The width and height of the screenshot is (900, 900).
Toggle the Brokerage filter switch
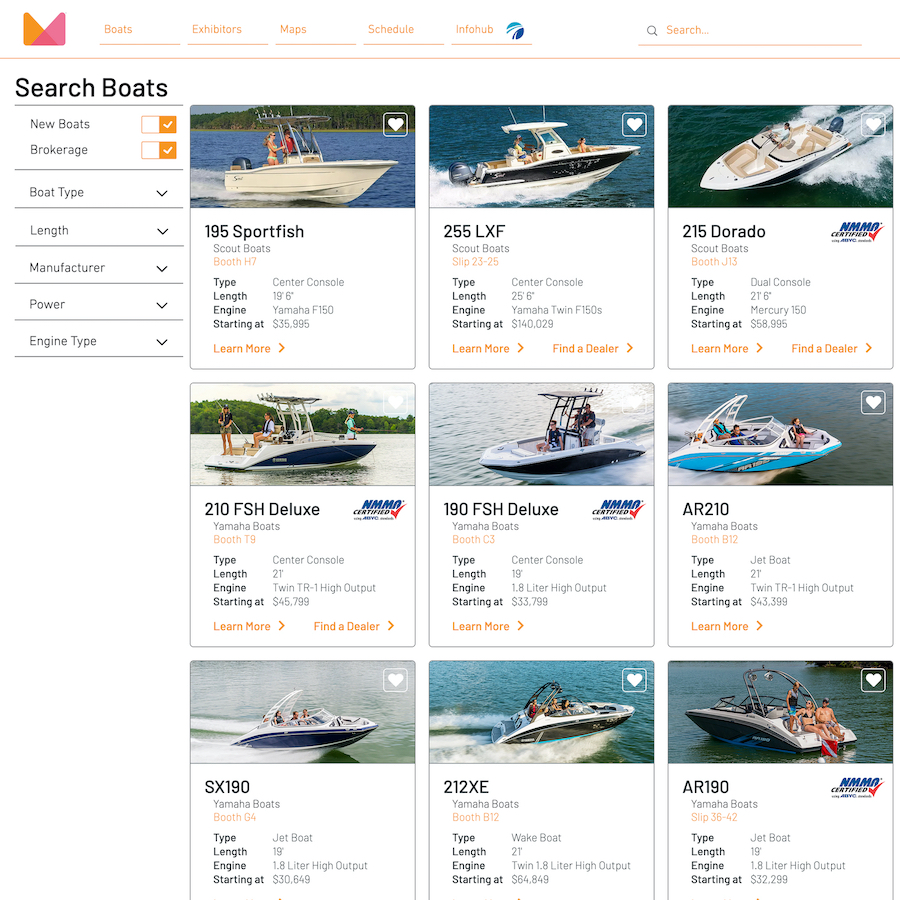[x=159, y=150]
